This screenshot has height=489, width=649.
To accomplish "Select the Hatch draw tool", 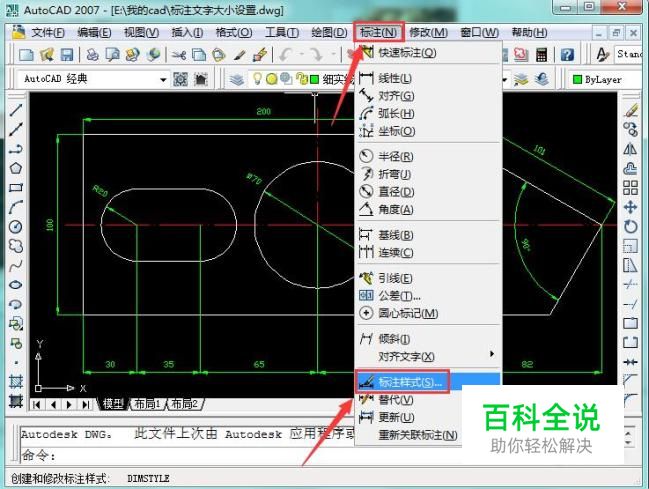I will coord(16,381).
